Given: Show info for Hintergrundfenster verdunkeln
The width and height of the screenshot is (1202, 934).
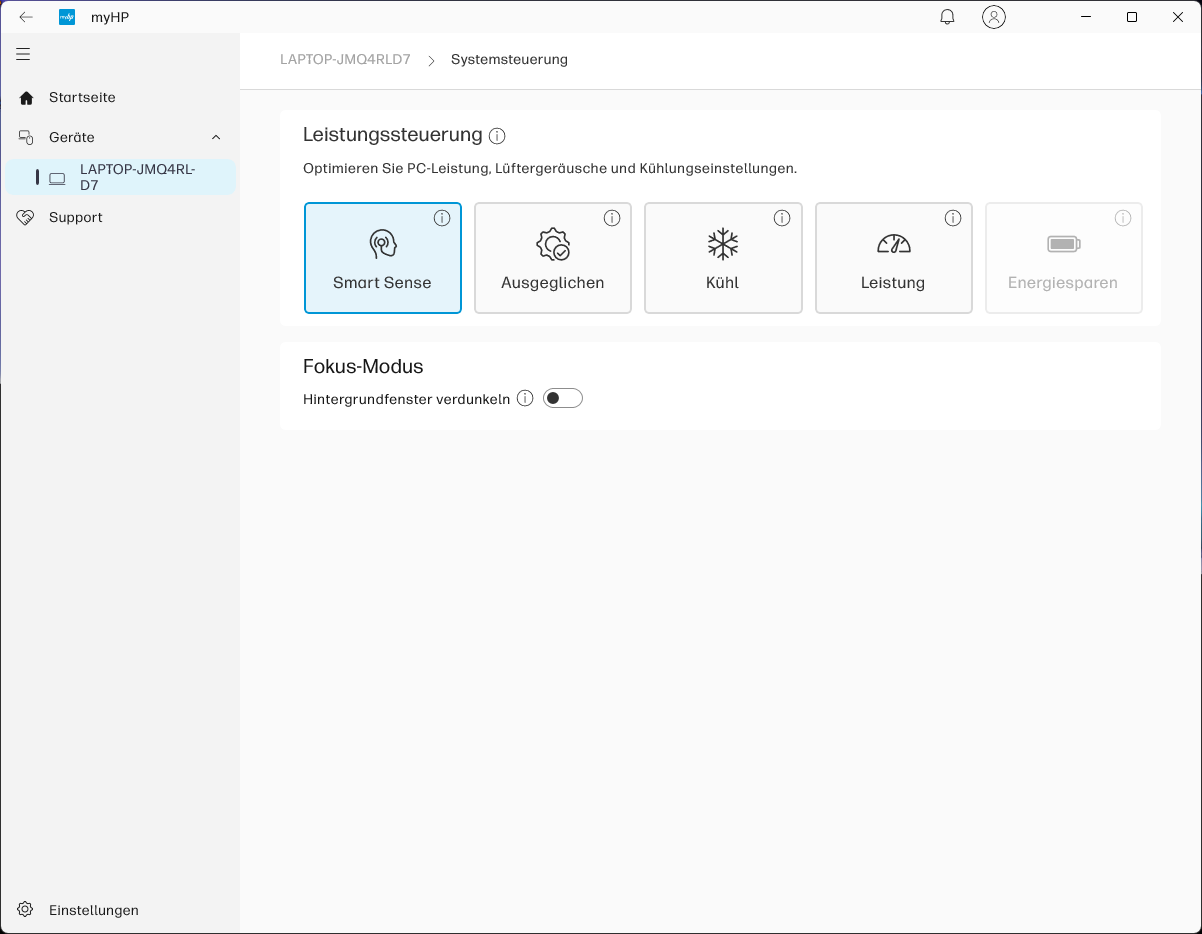Looking at the screenshot, I should click(525, 398).
